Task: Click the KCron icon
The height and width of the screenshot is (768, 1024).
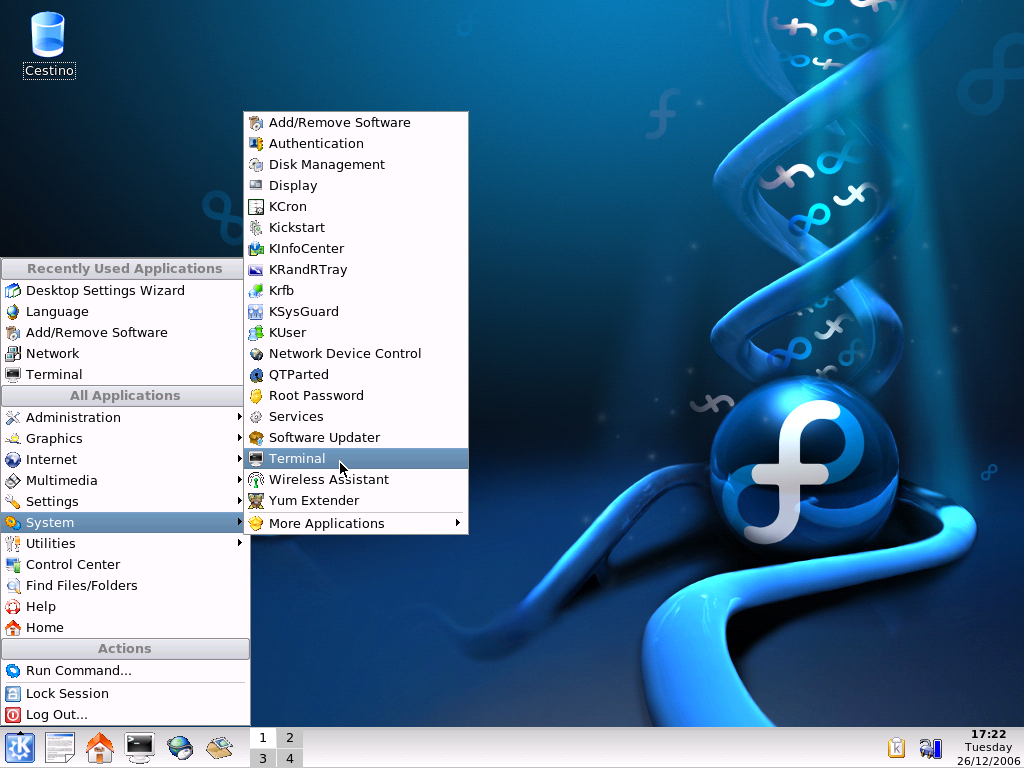Action: [256, 207]
